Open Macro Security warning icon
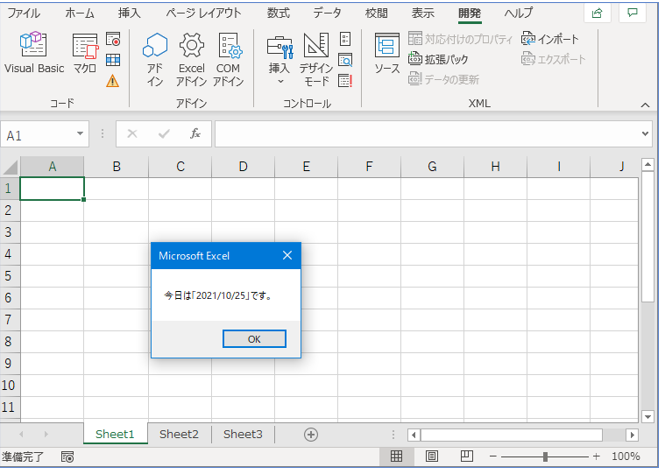This screenshot has height=471, width=663. pyautogui.click(x=113, y=80)
